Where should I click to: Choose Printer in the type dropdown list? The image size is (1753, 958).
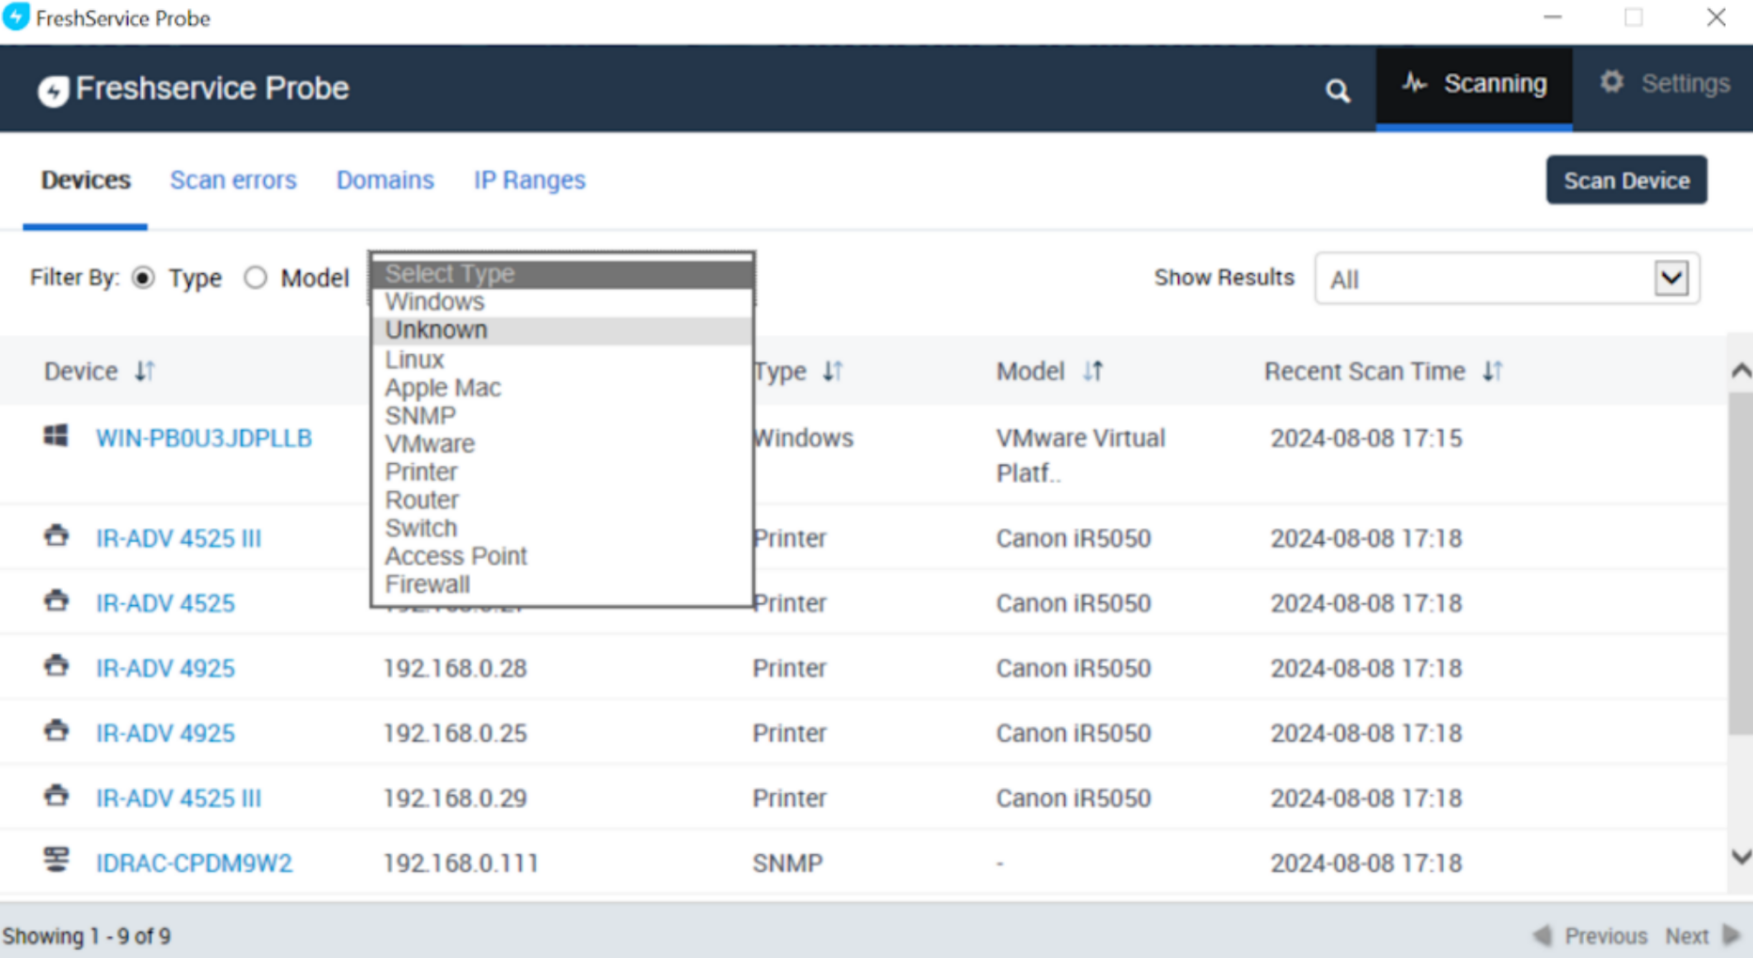[x=562, y=471]
